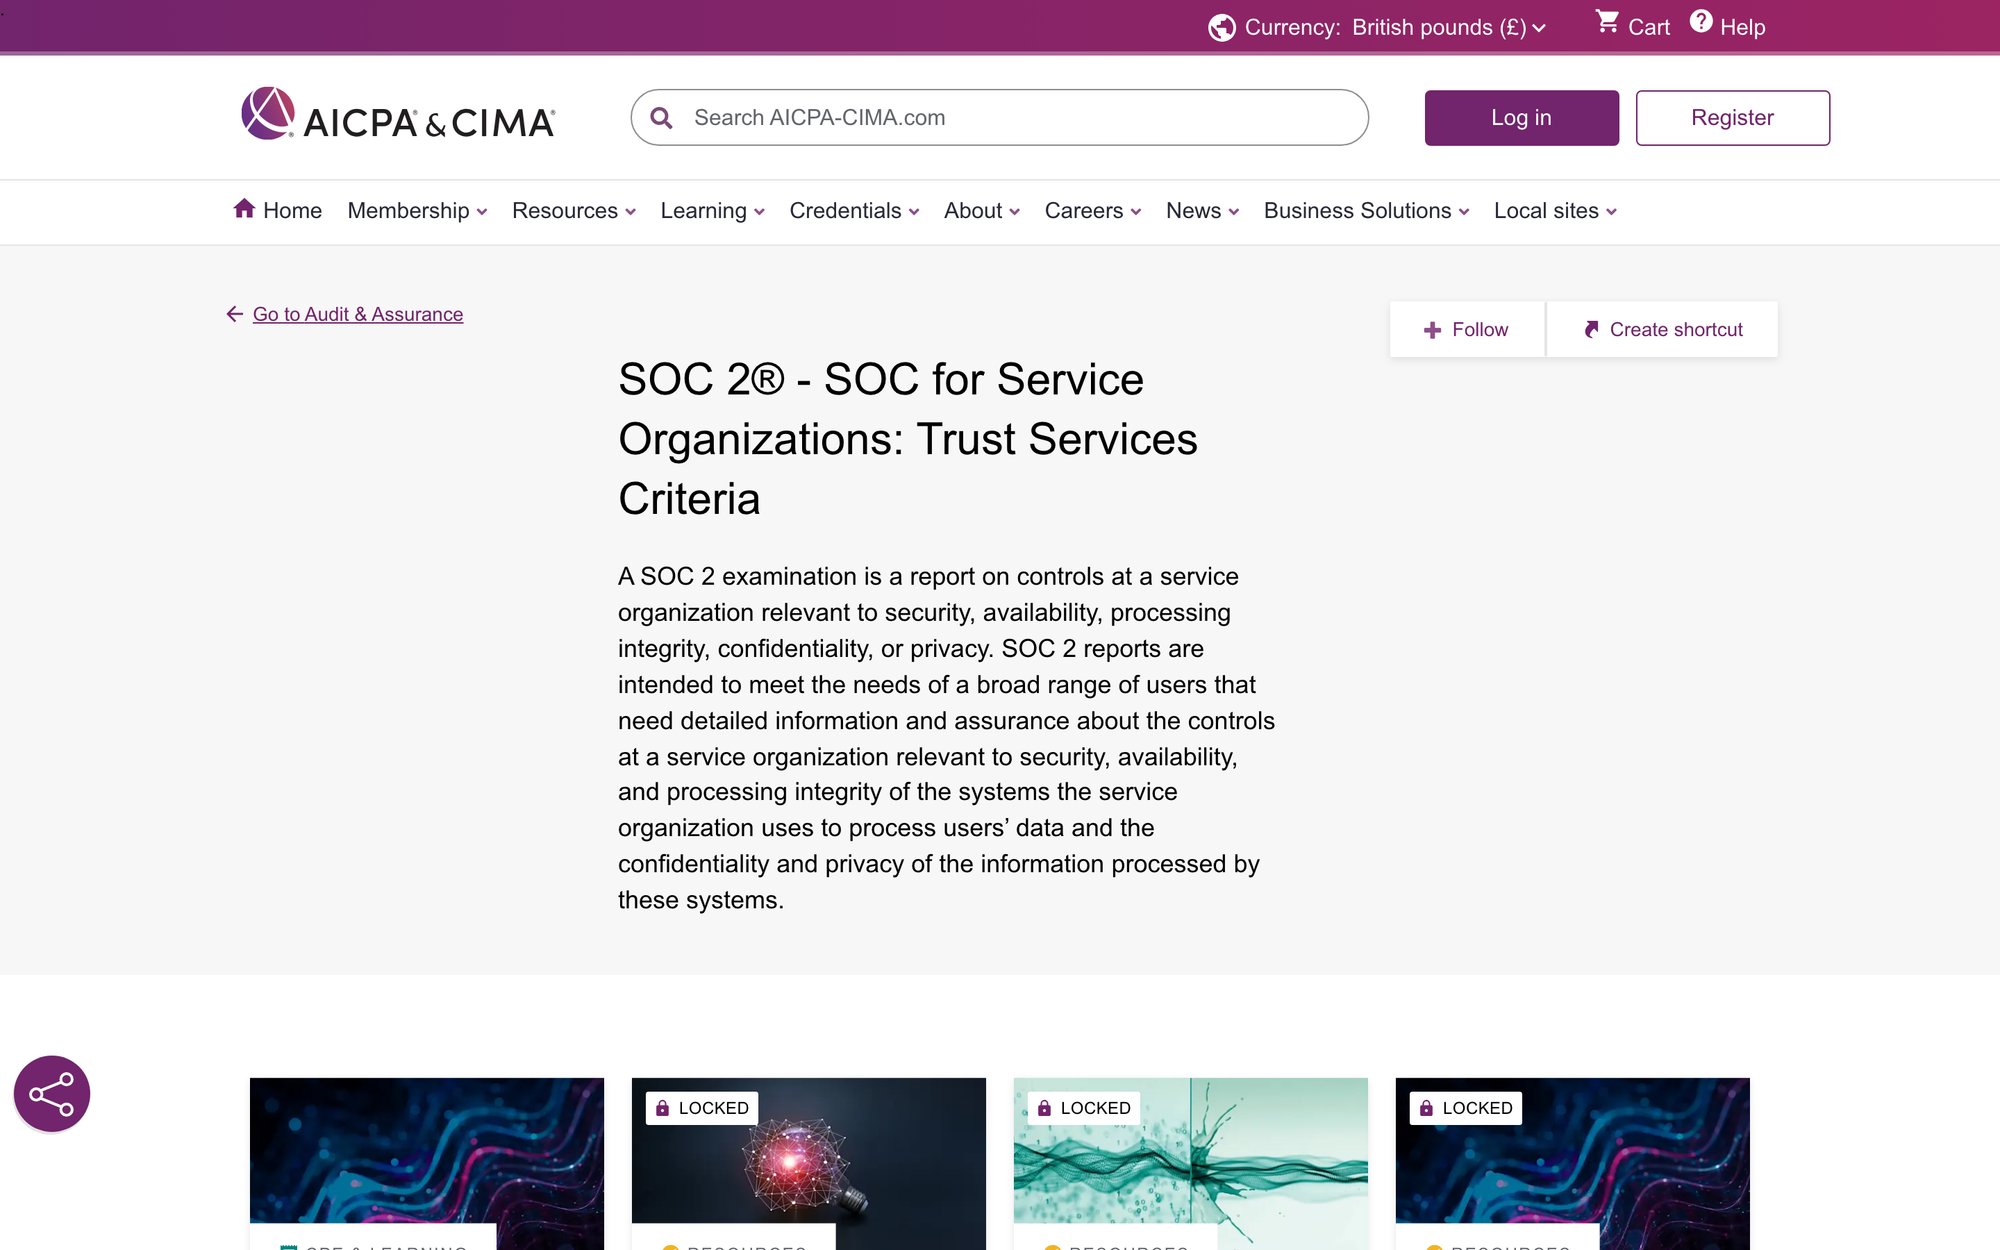Open the share icon in bottom corner
2000x1250 pixels.
tap(51, 1093)
